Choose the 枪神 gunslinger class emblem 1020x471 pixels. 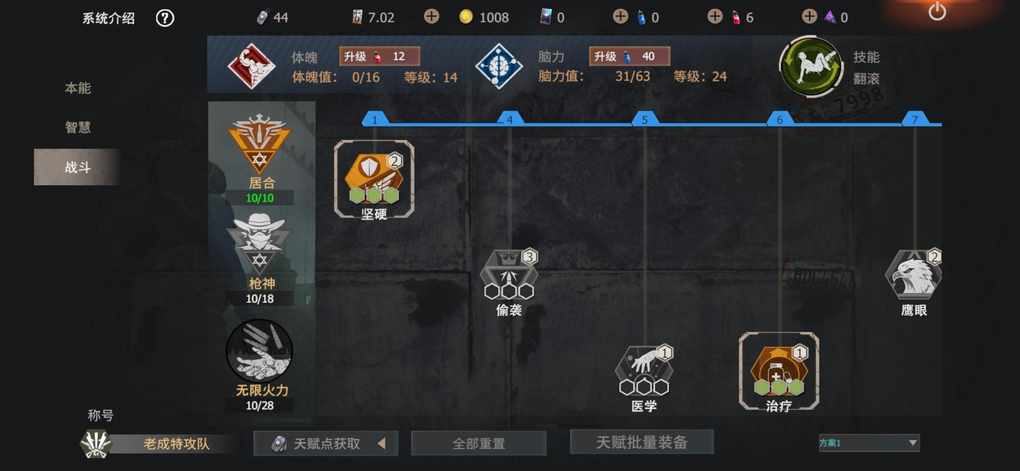(x=259, y=243)
